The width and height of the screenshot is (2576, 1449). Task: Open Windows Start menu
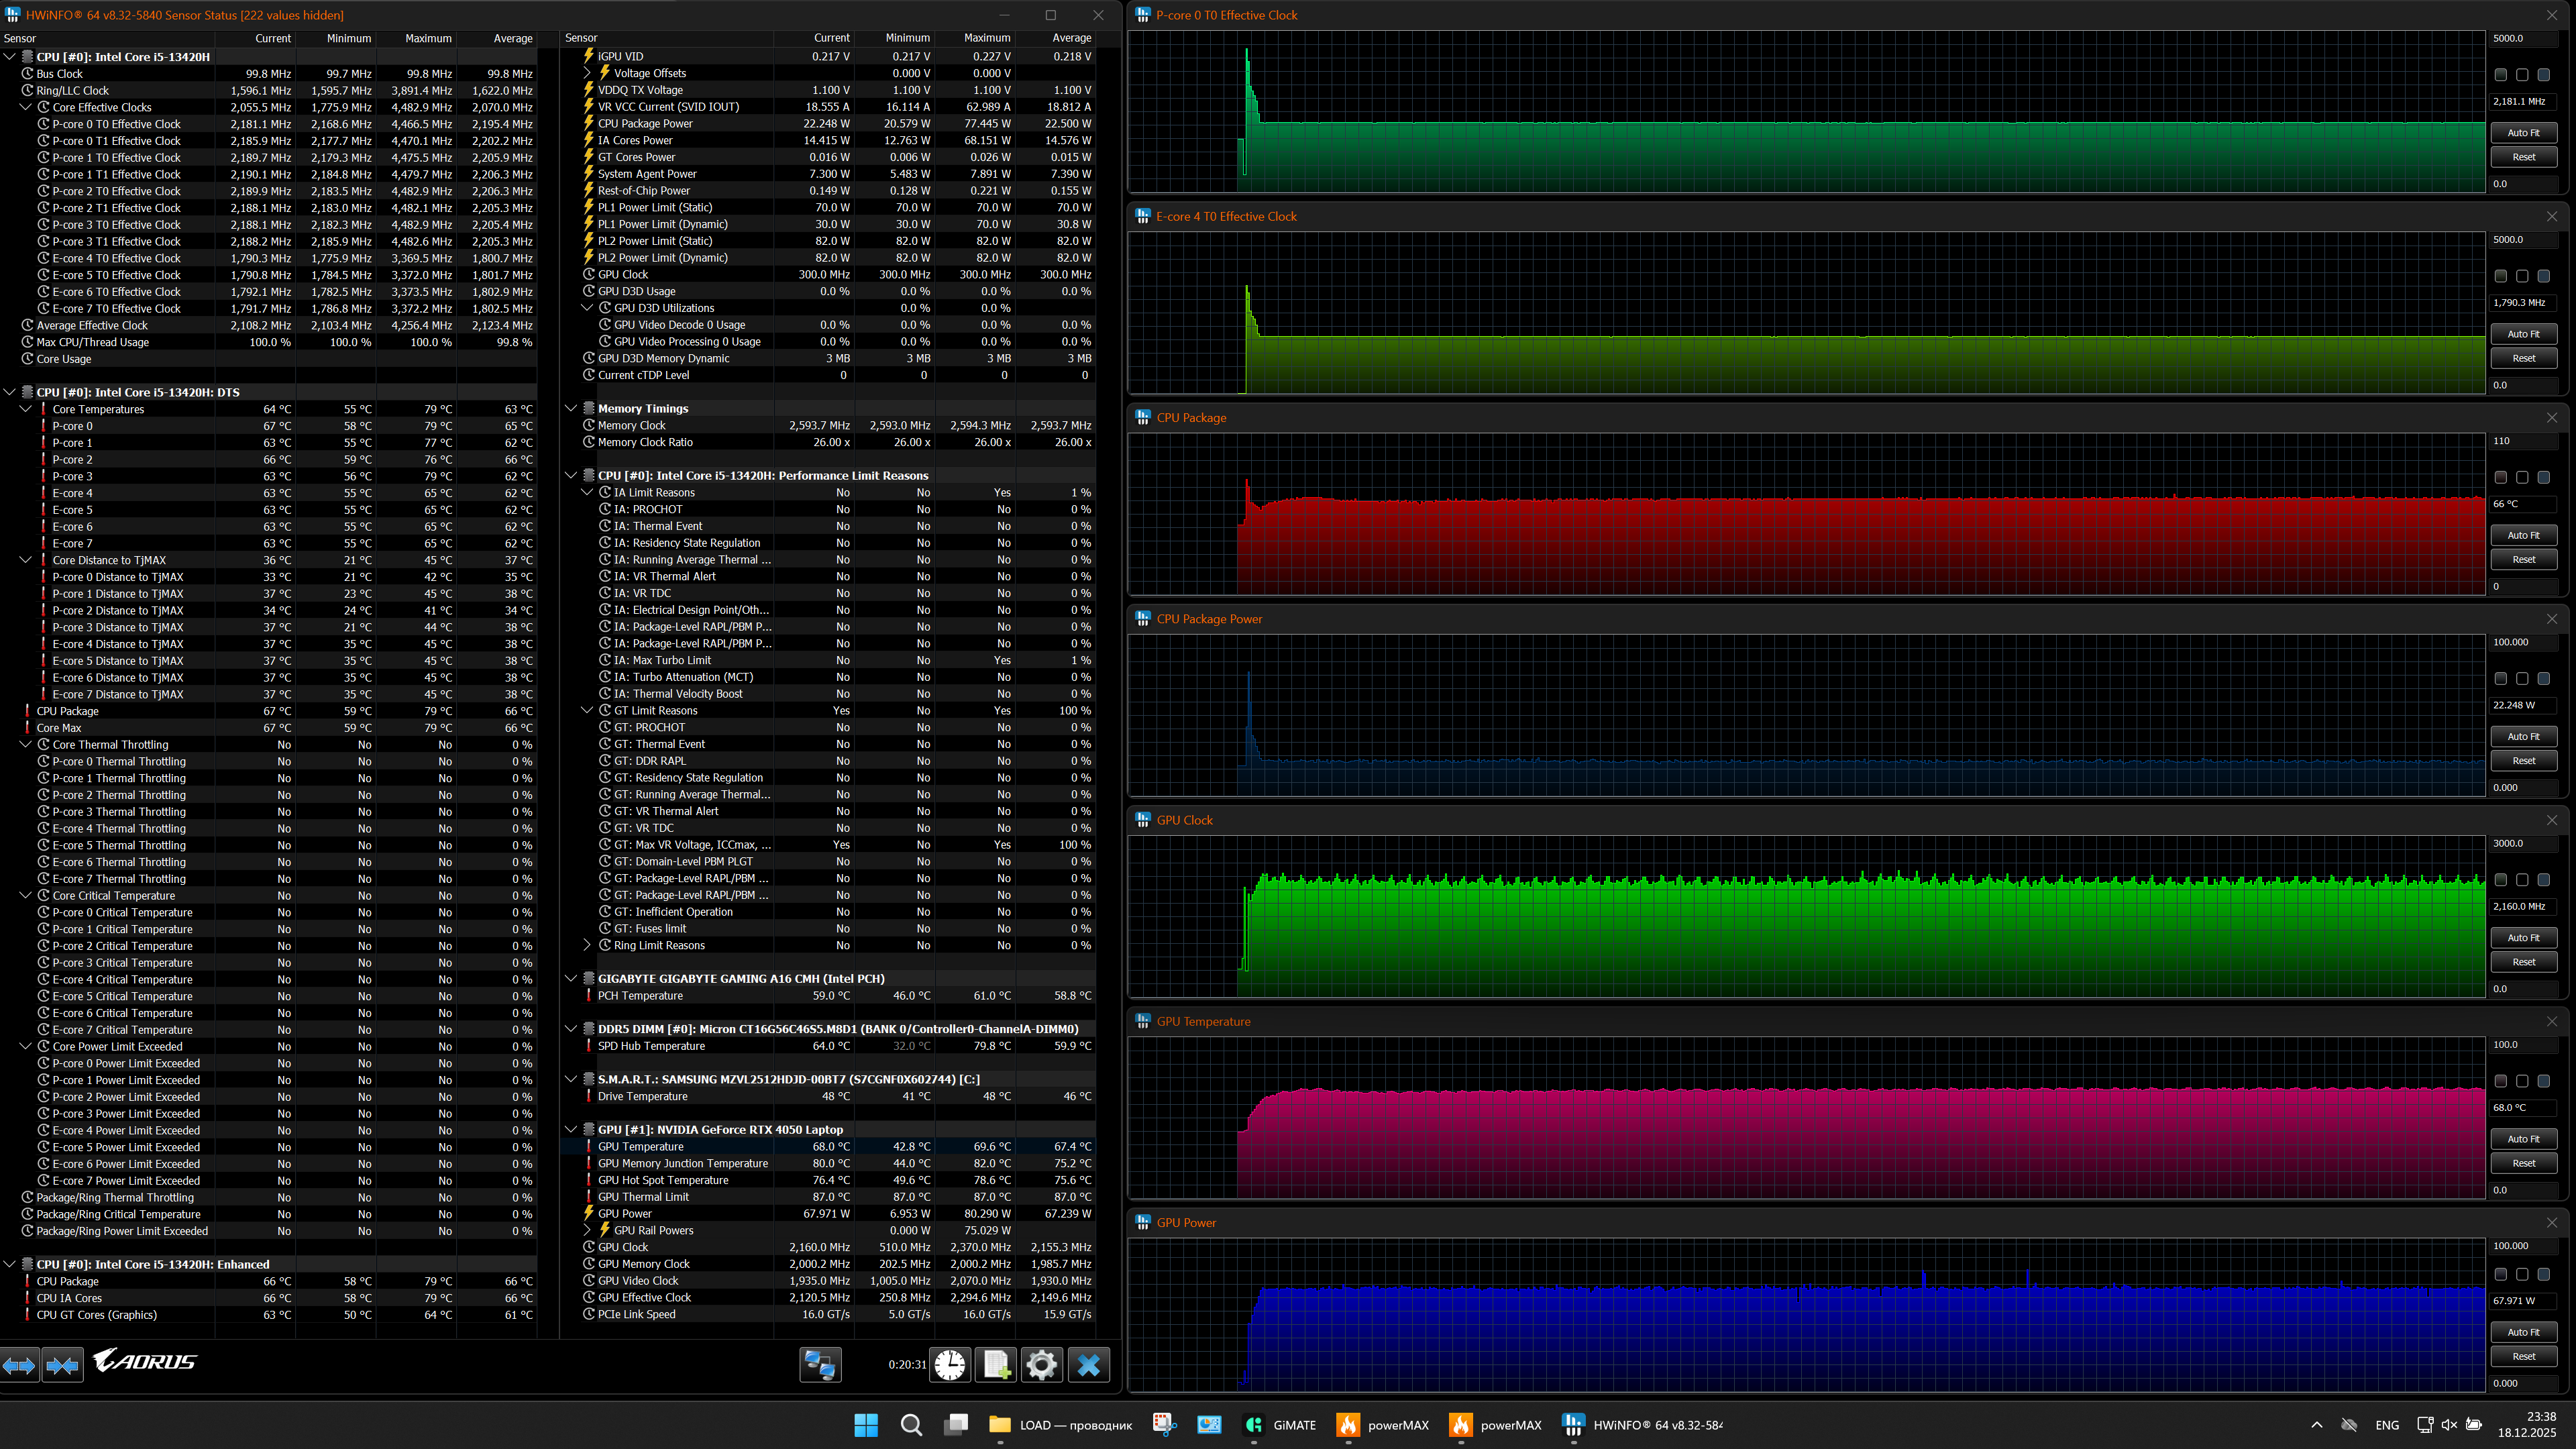pyautogui.click(x=866, y=1425)
